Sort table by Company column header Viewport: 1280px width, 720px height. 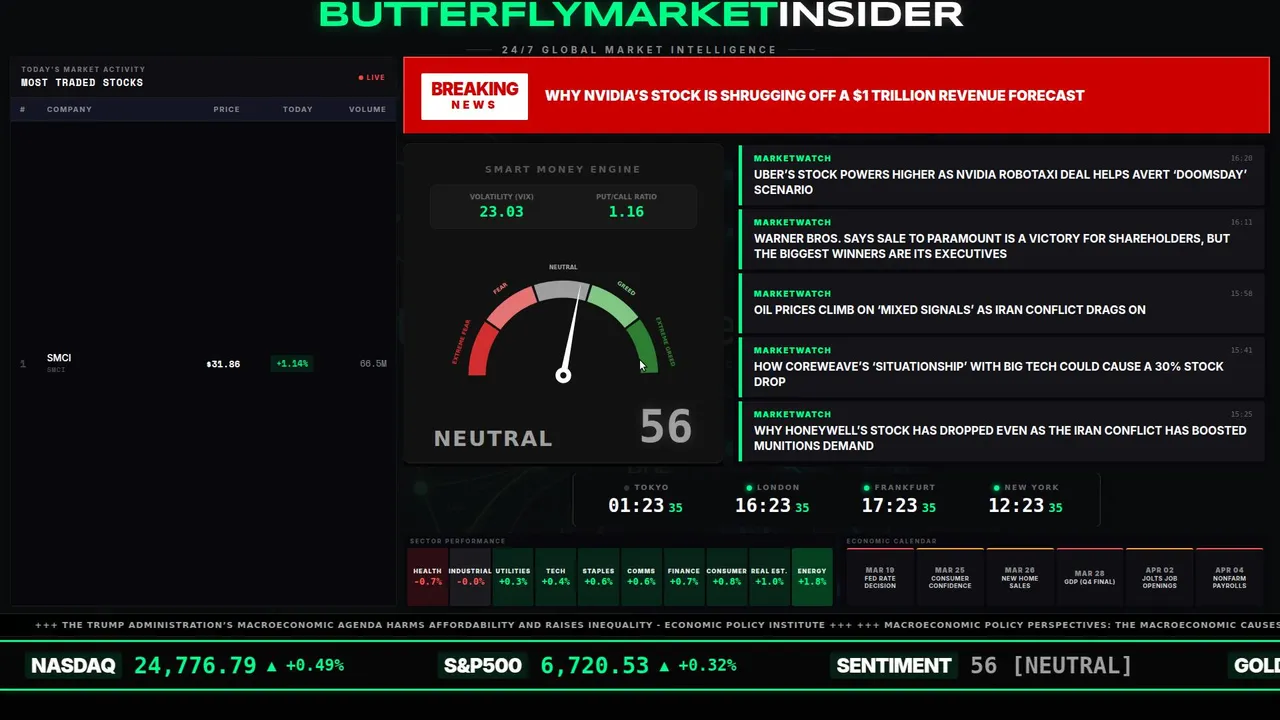(69, 109)
